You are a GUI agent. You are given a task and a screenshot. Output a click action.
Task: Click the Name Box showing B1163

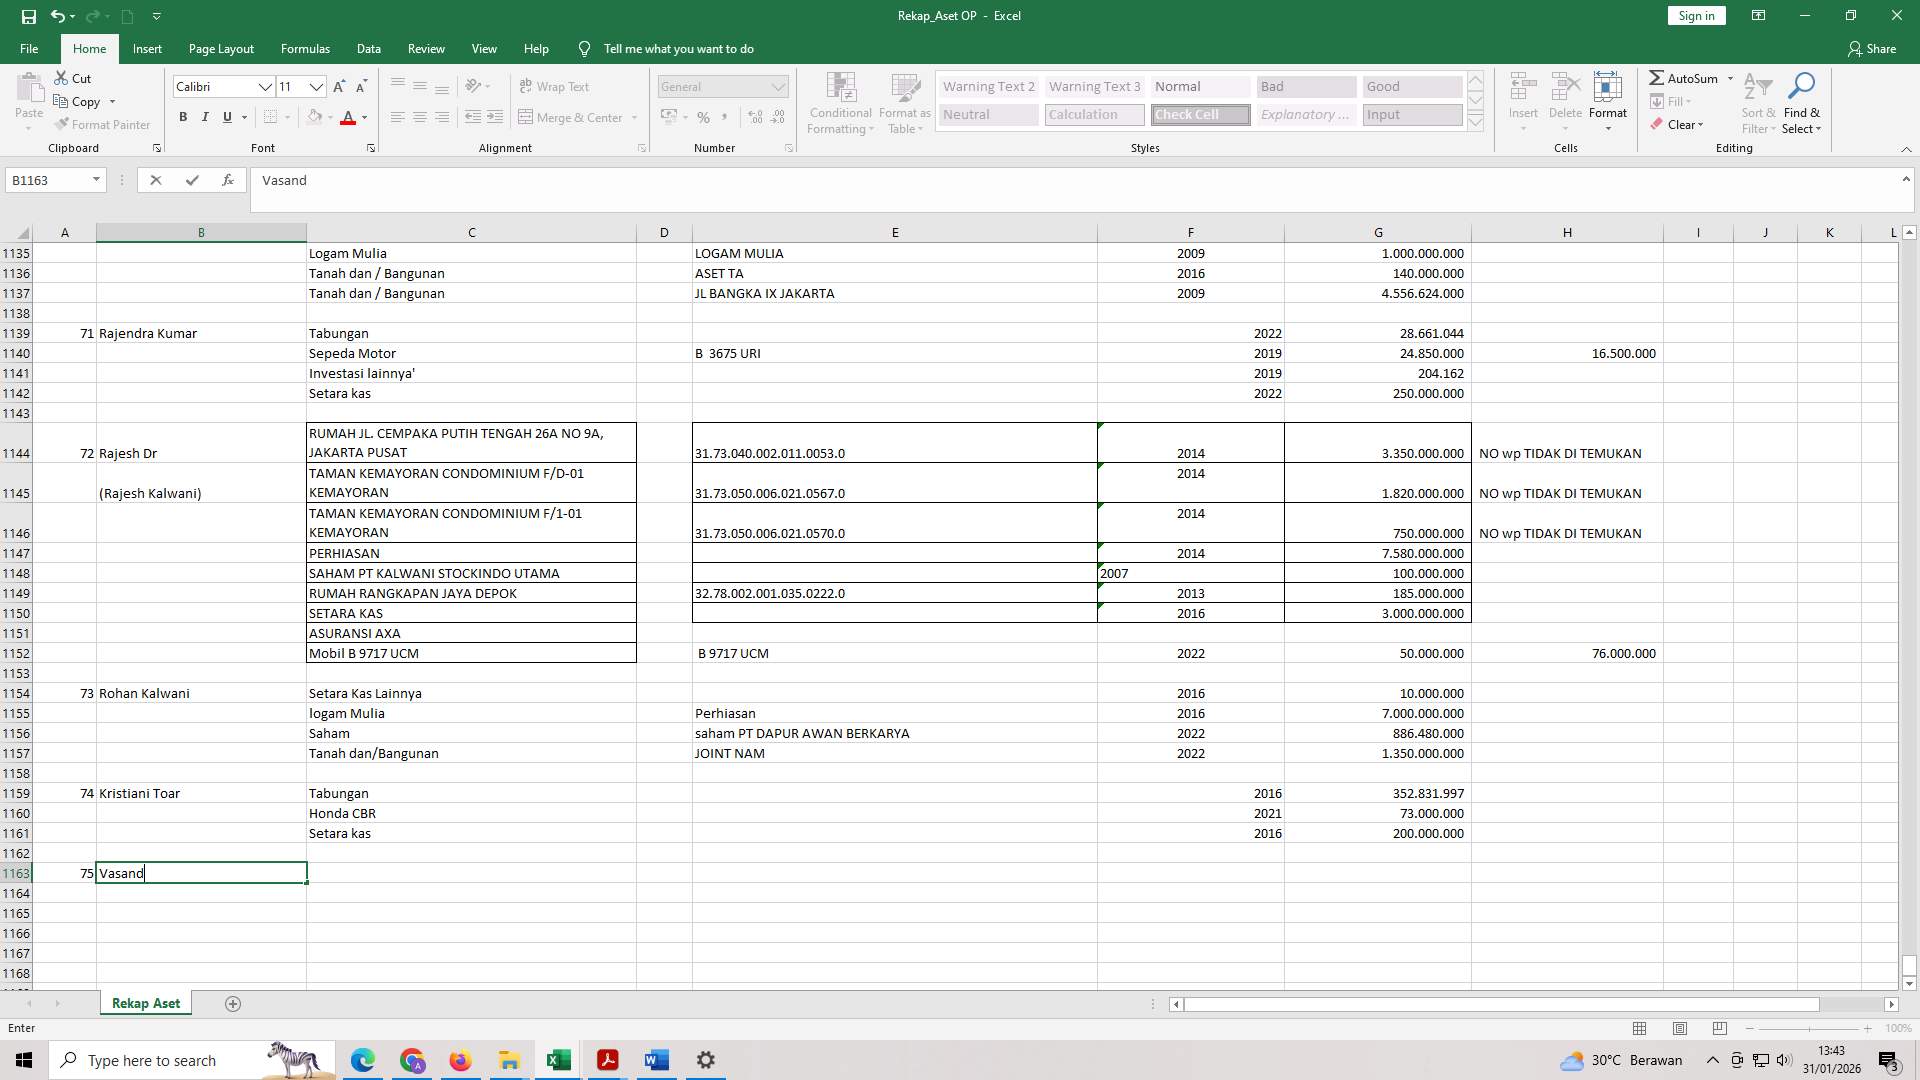[48, 180]
